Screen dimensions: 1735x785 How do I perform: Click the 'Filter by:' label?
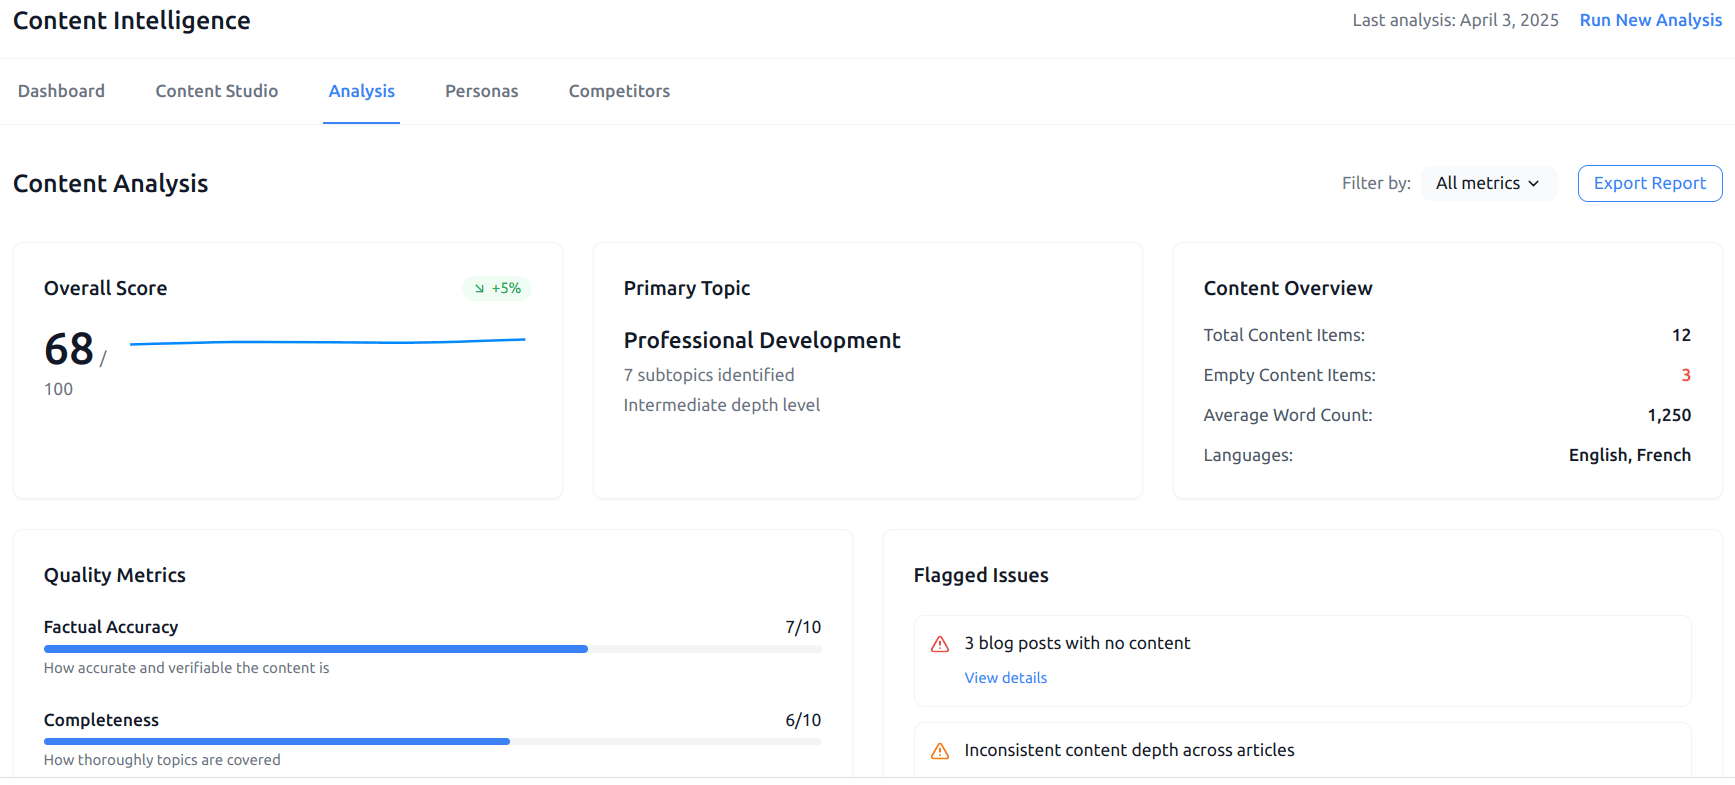tap(1376, 183)
